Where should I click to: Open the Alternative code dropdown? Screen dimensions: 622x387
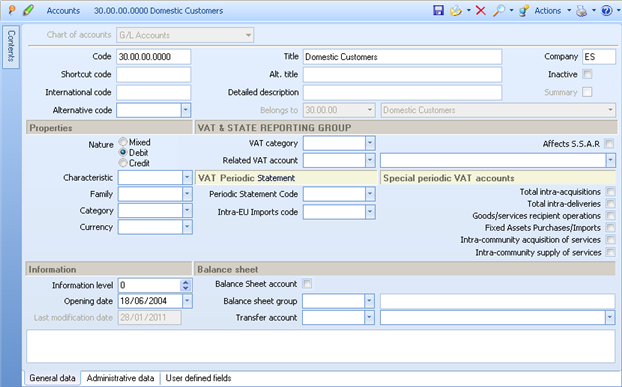click(x=186, y=110)
